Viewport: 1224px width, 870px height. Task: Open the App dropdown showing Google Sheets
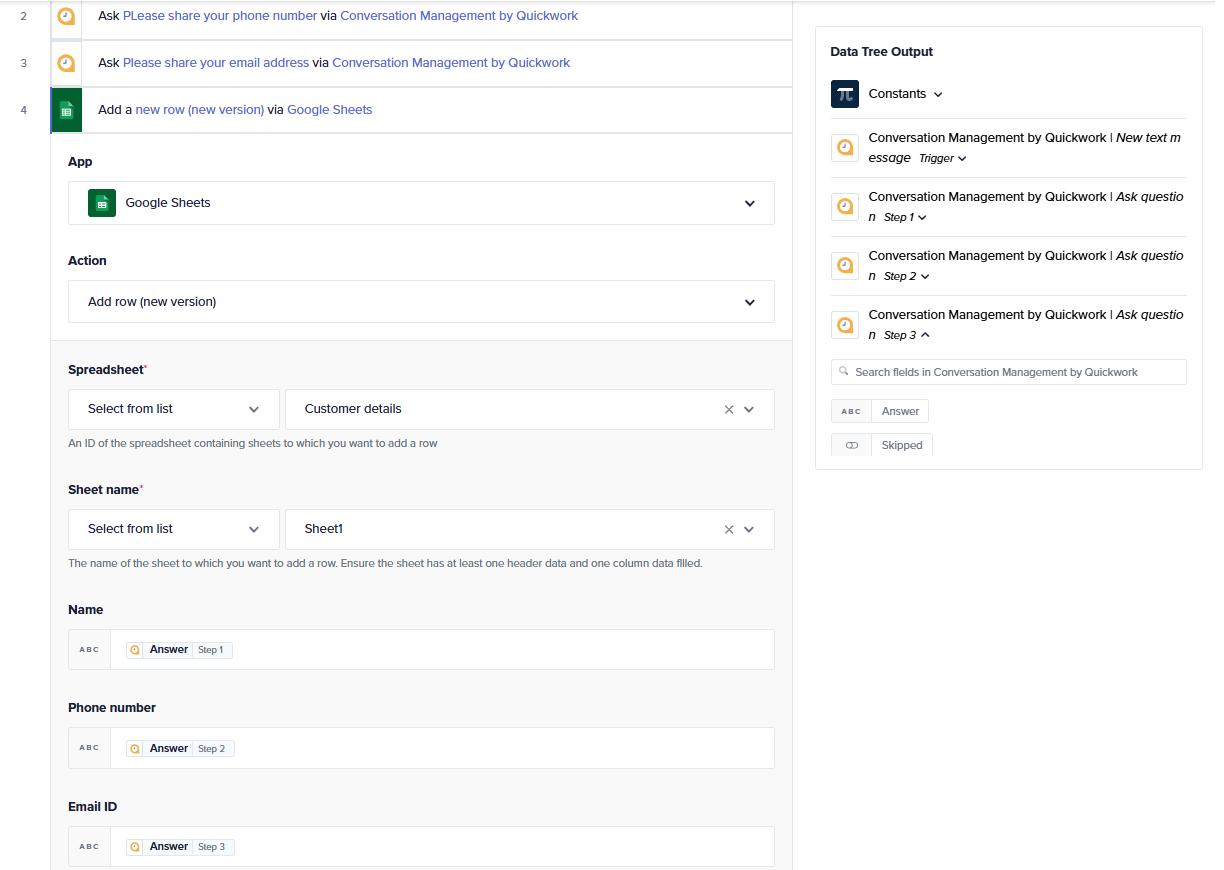tap(421, 203)
